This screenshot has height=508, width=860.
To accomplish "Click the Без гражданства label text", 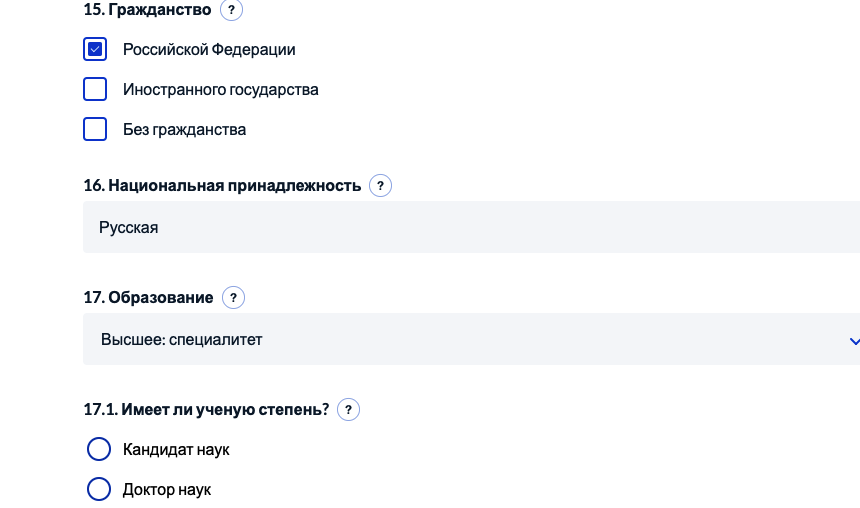I will coord(184,129).
